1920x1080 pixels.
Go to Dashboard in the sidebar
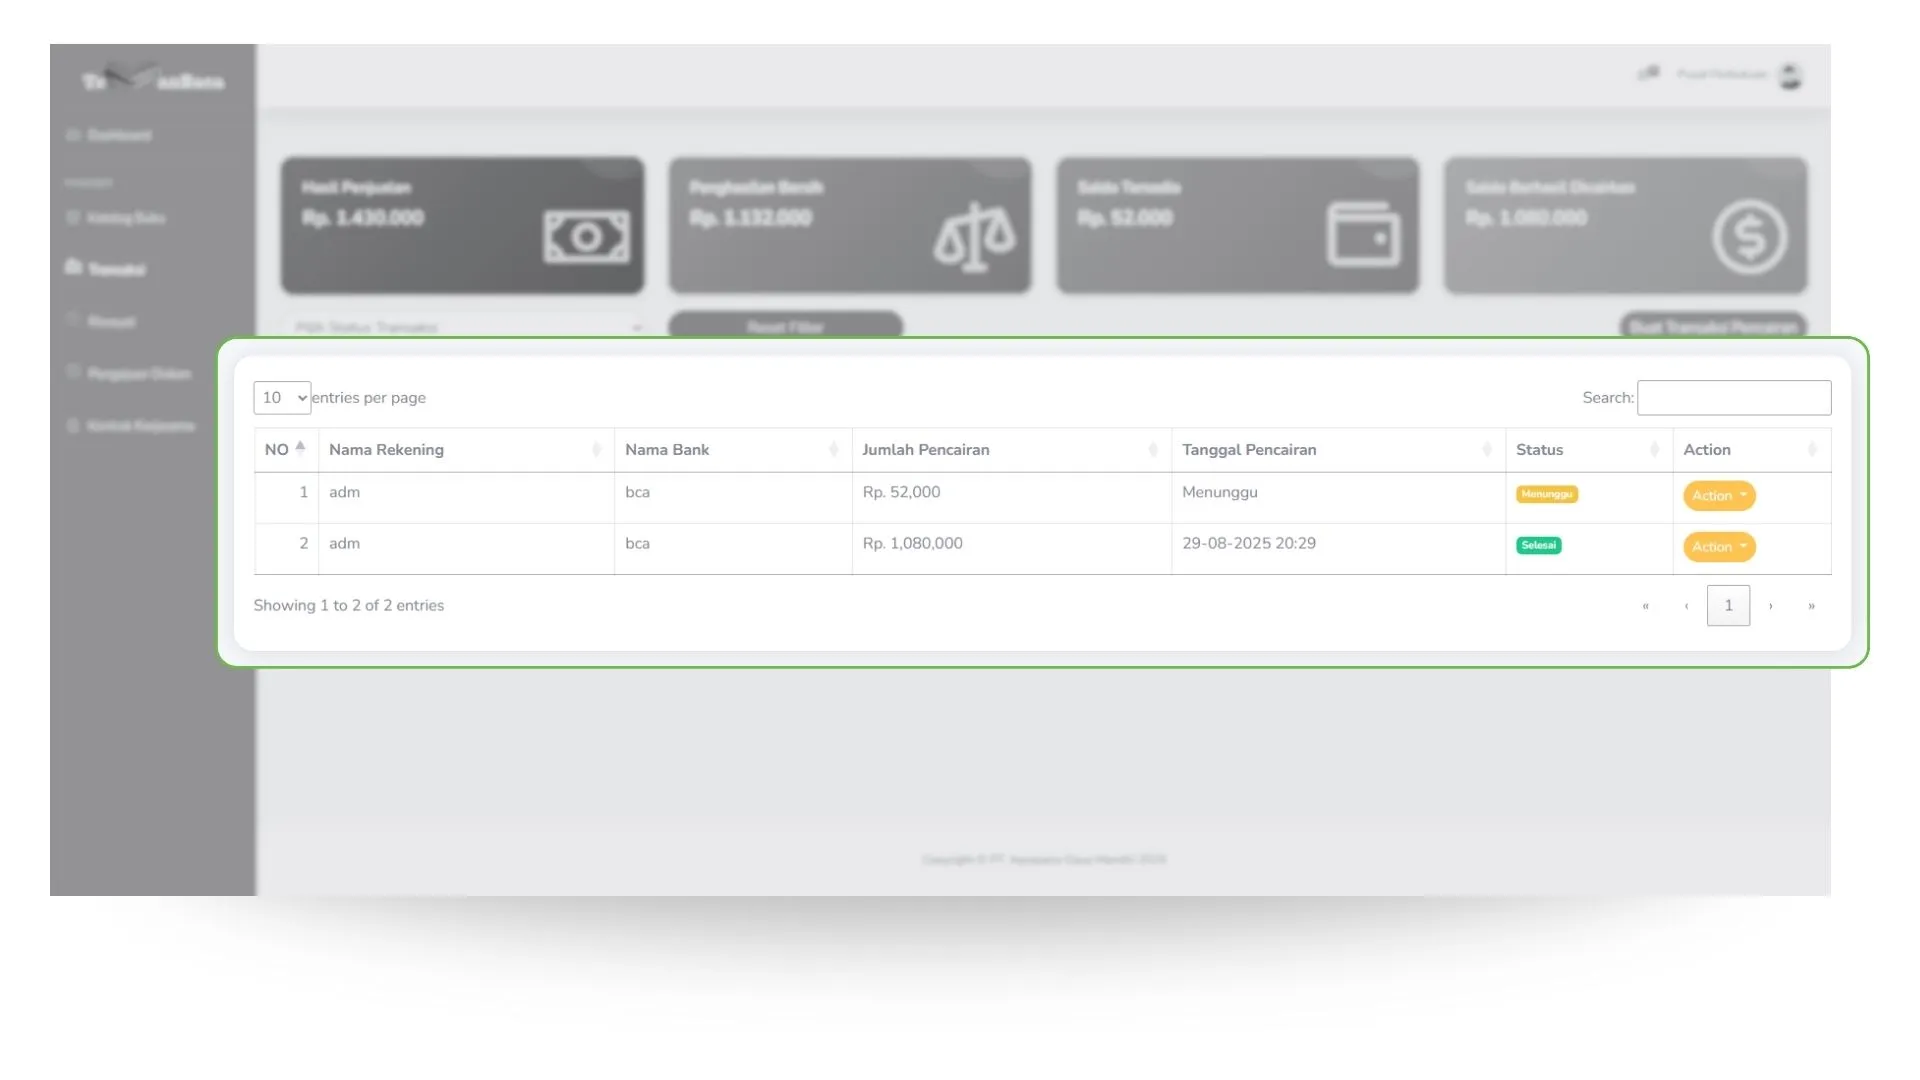118,135
